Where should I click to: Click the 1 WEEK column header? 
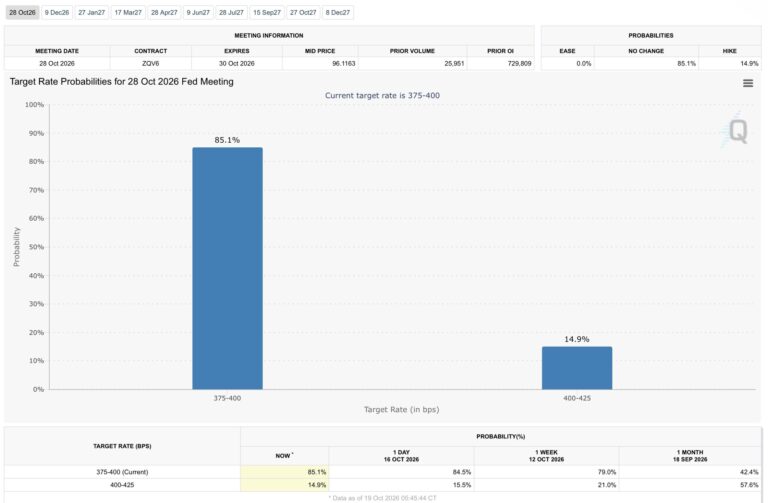tap(547, 455)
